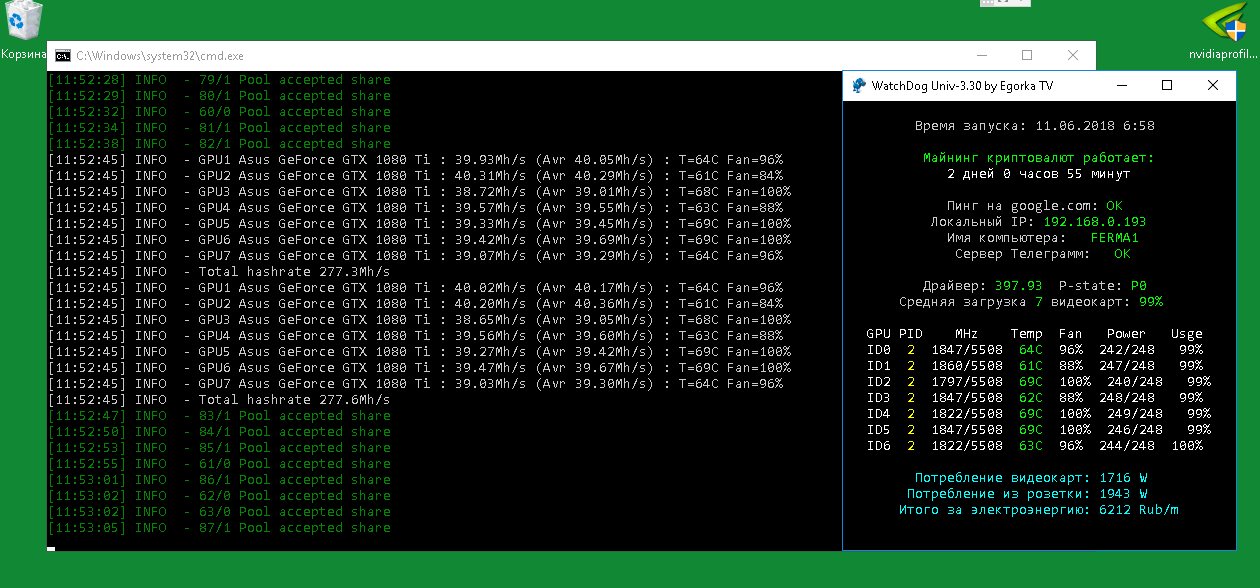Screen dimensions: 1260x588
Task: Click the computer name FERMA1
Action: (x=1115, y=238)
